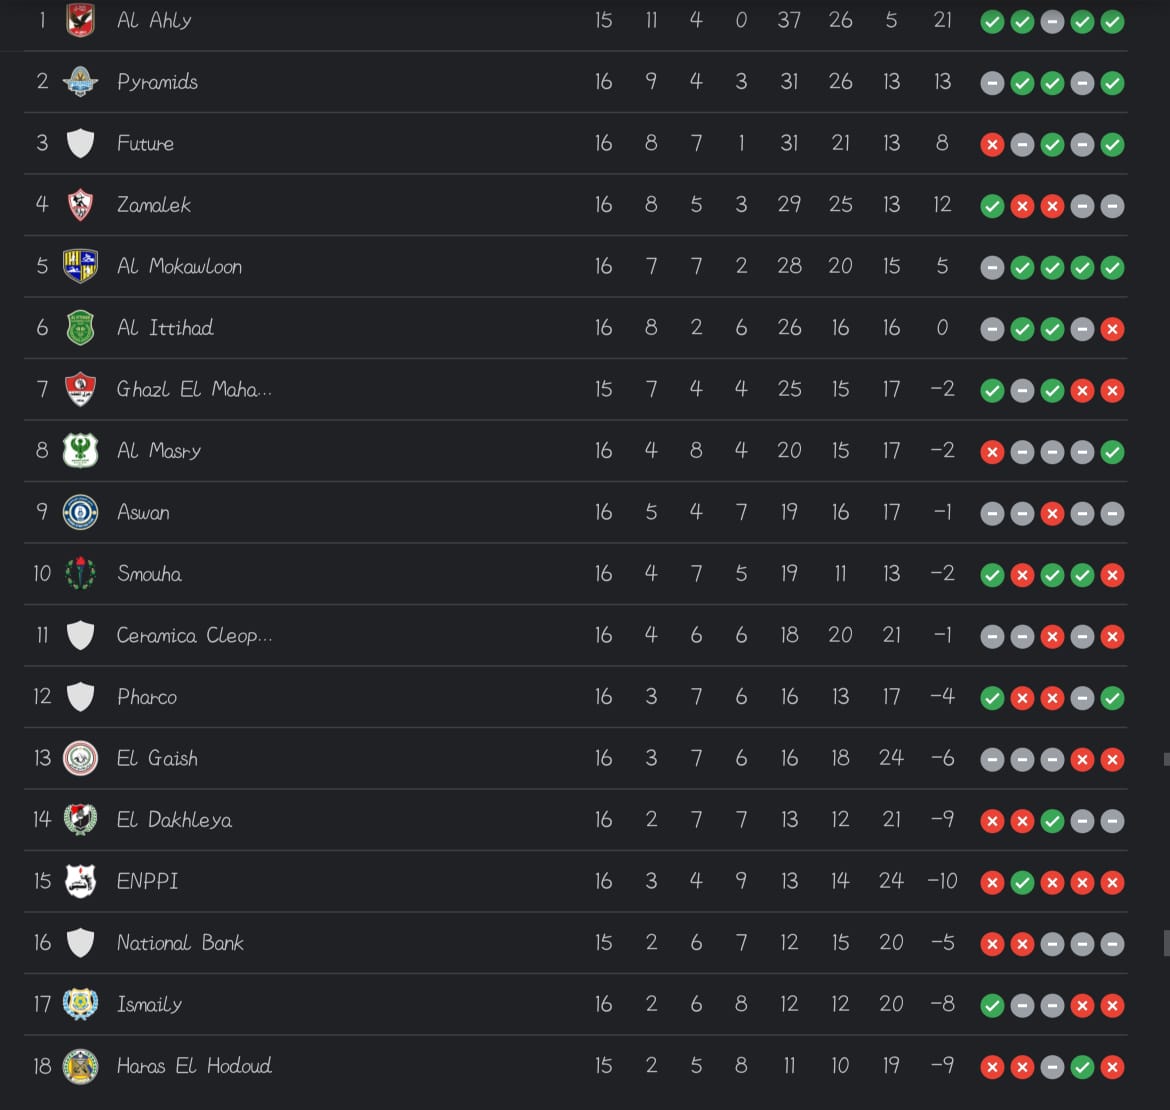Open the Ghazl El Maha... team link
1170x1110 pixels.
coord(194,389)
